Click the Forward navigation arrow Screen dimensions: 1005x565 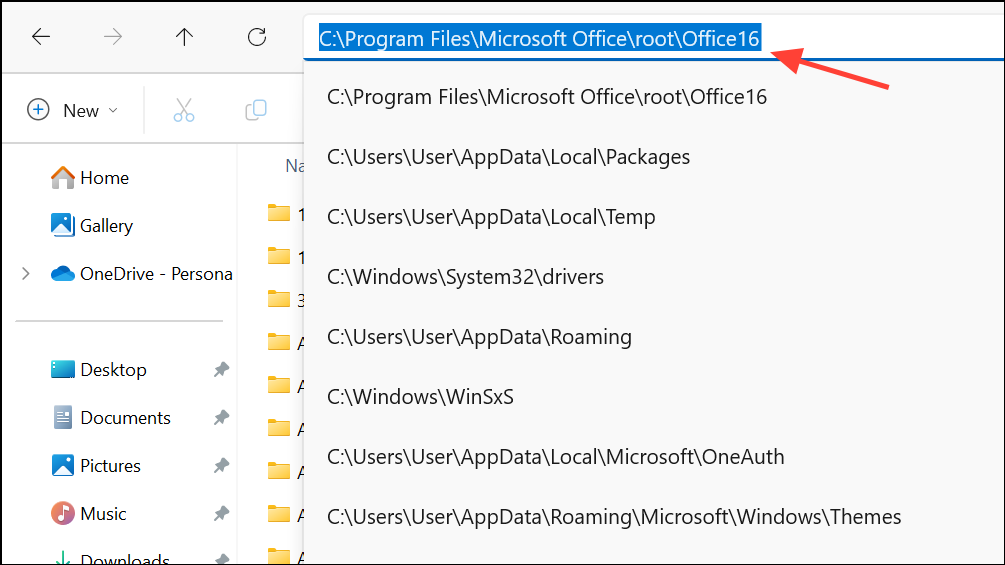pyautogui.click(x=113, y=37)
